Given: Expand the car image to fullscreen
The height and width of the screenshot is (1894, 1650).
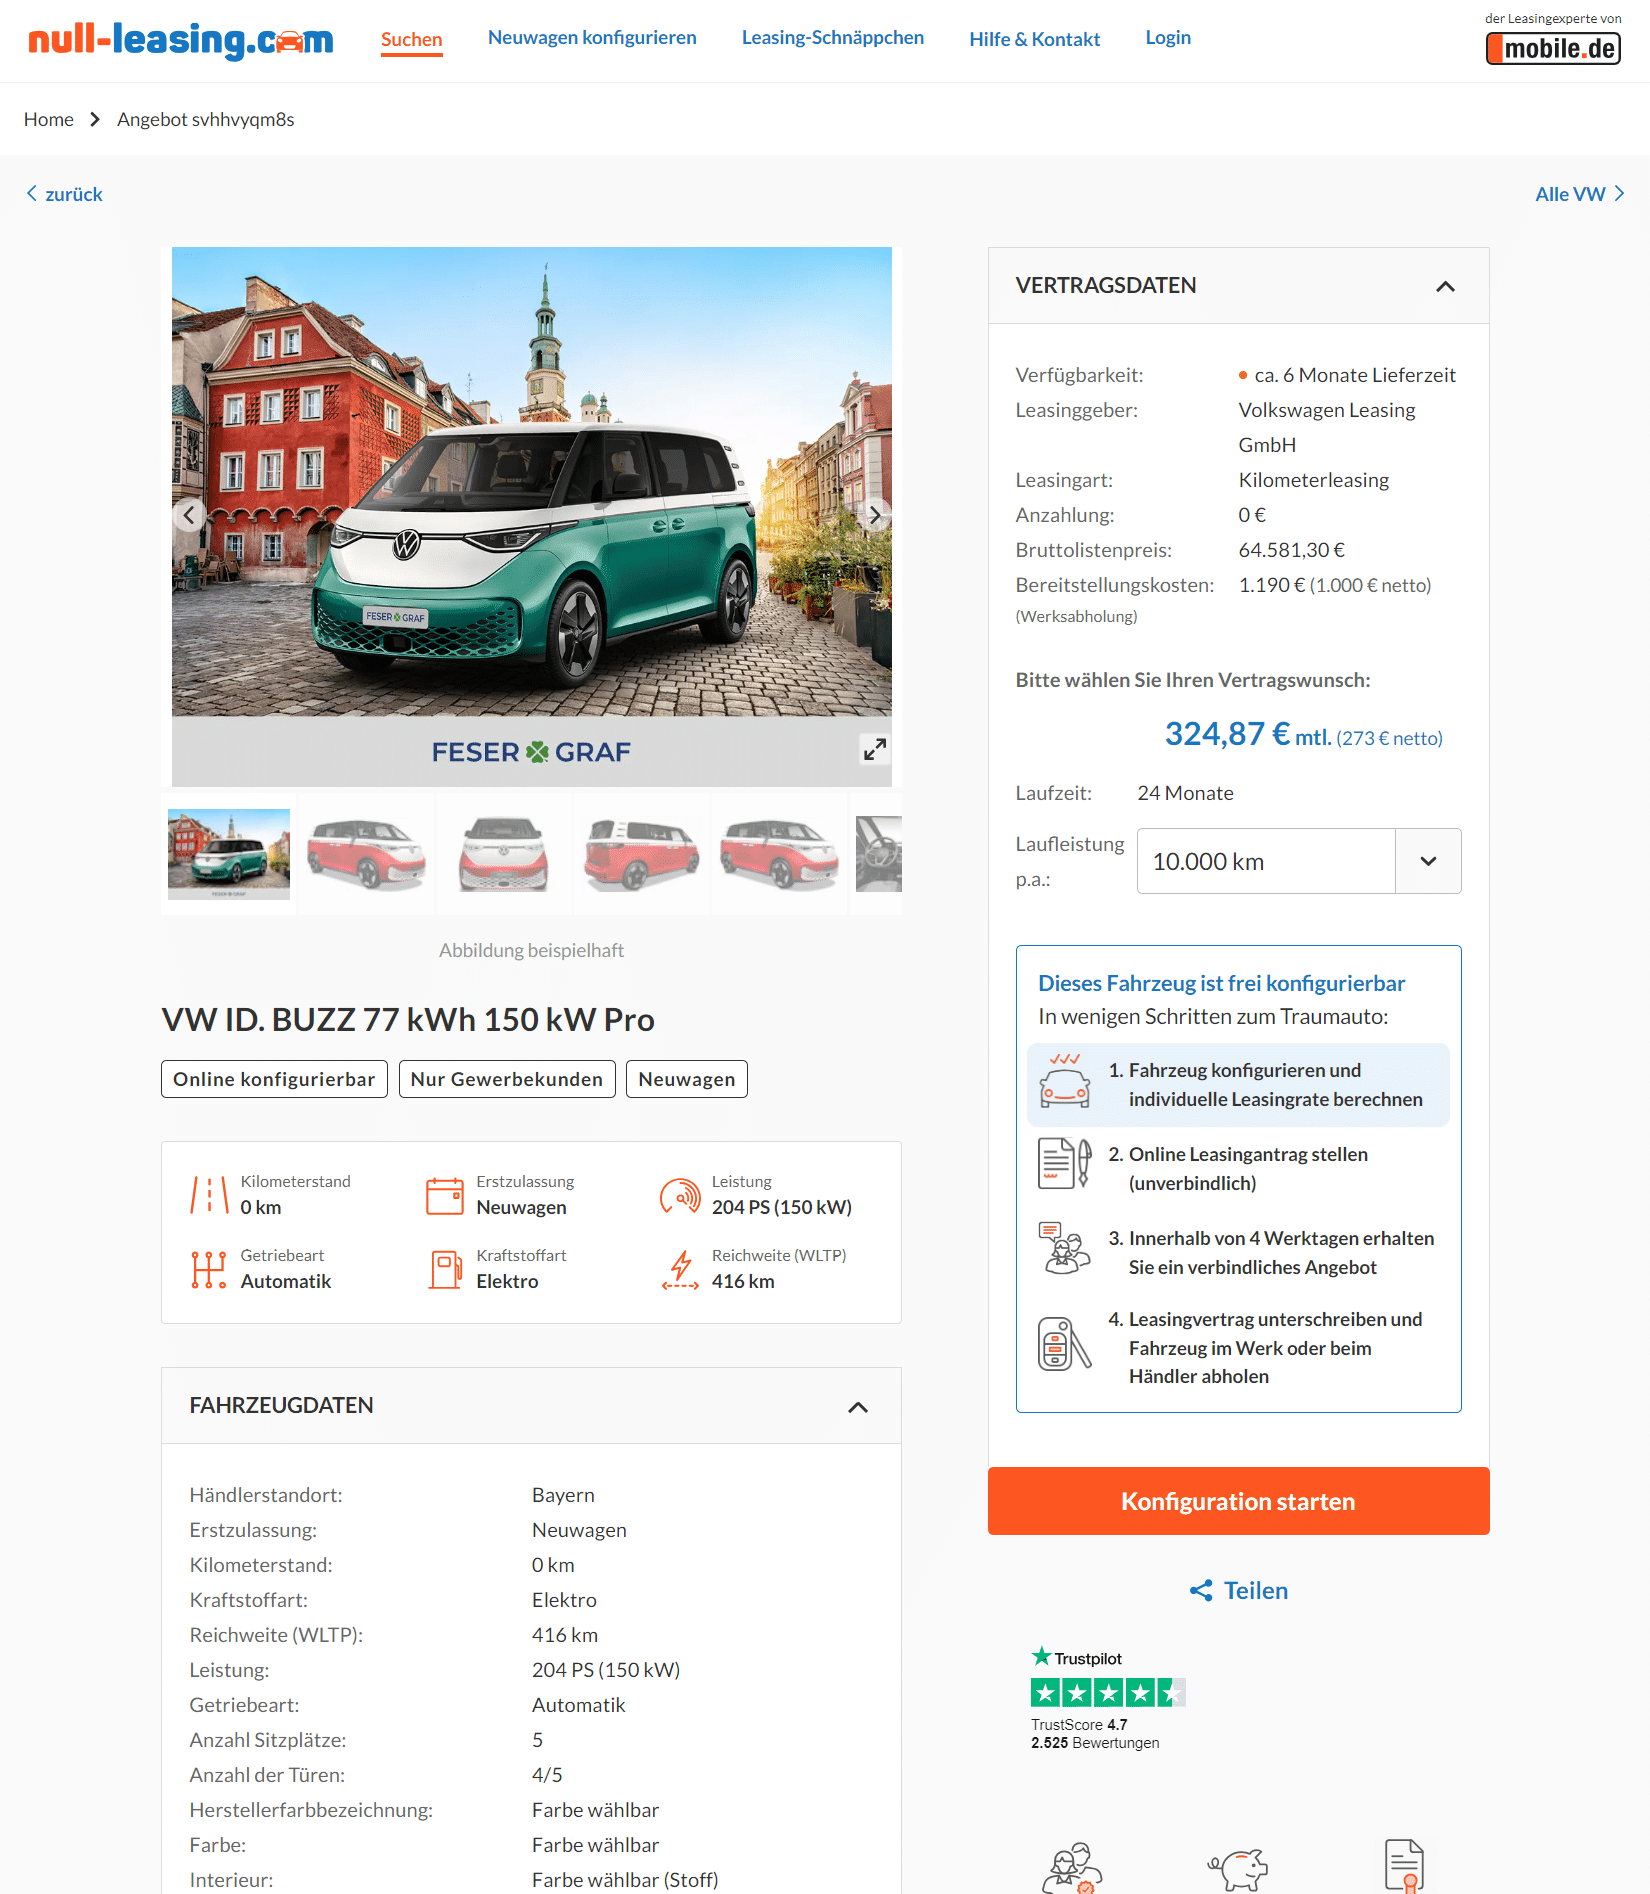Looking at the screenshot, I should tap(875, 749).
